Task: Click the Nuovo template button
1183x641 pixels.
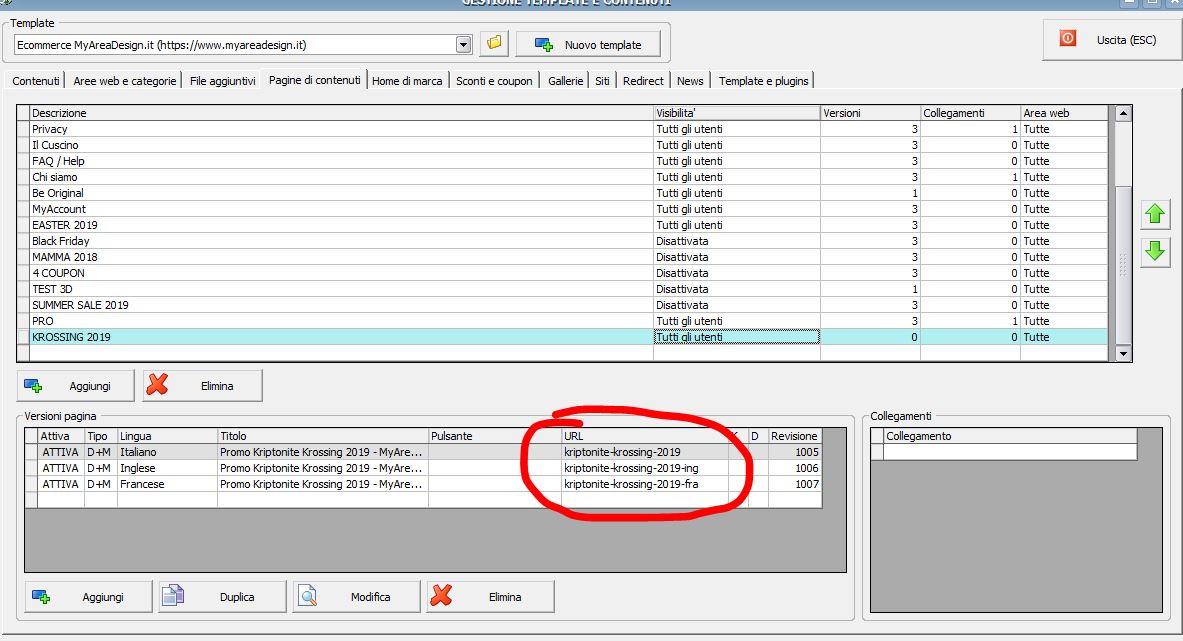Action: pos(588,44)
